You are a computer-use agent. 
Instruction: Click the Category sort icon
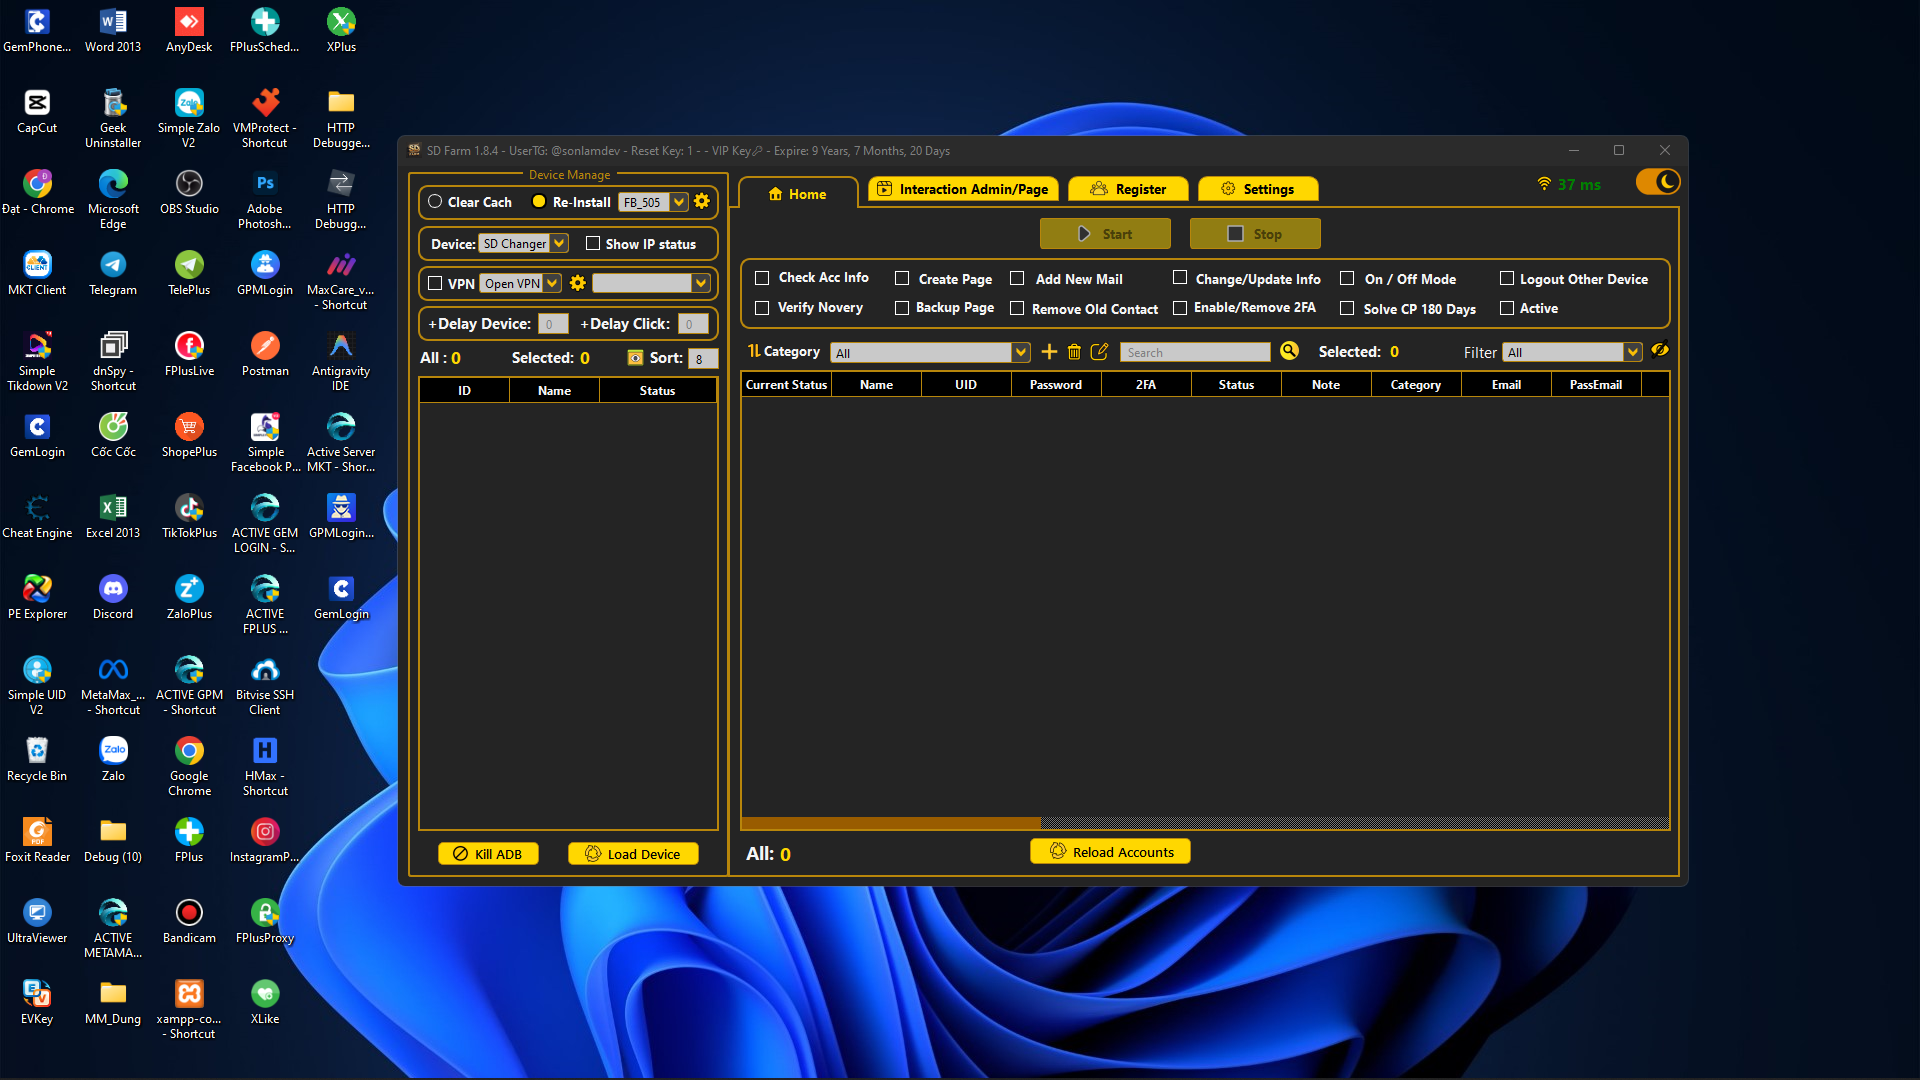(x=754, y=351)
